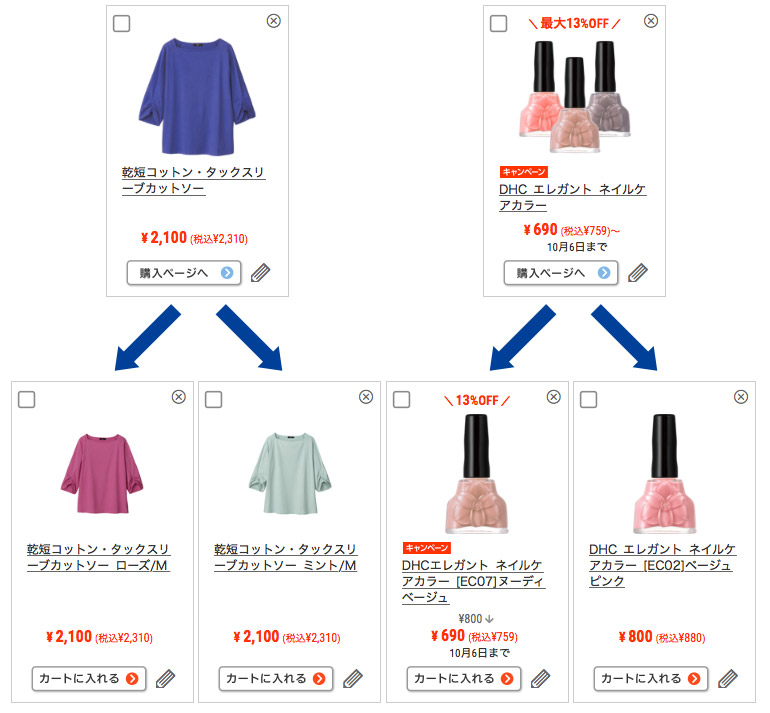770x713 pixels.
Task: Remove blue top card with X icon
Action: click(x=274, y=21)
